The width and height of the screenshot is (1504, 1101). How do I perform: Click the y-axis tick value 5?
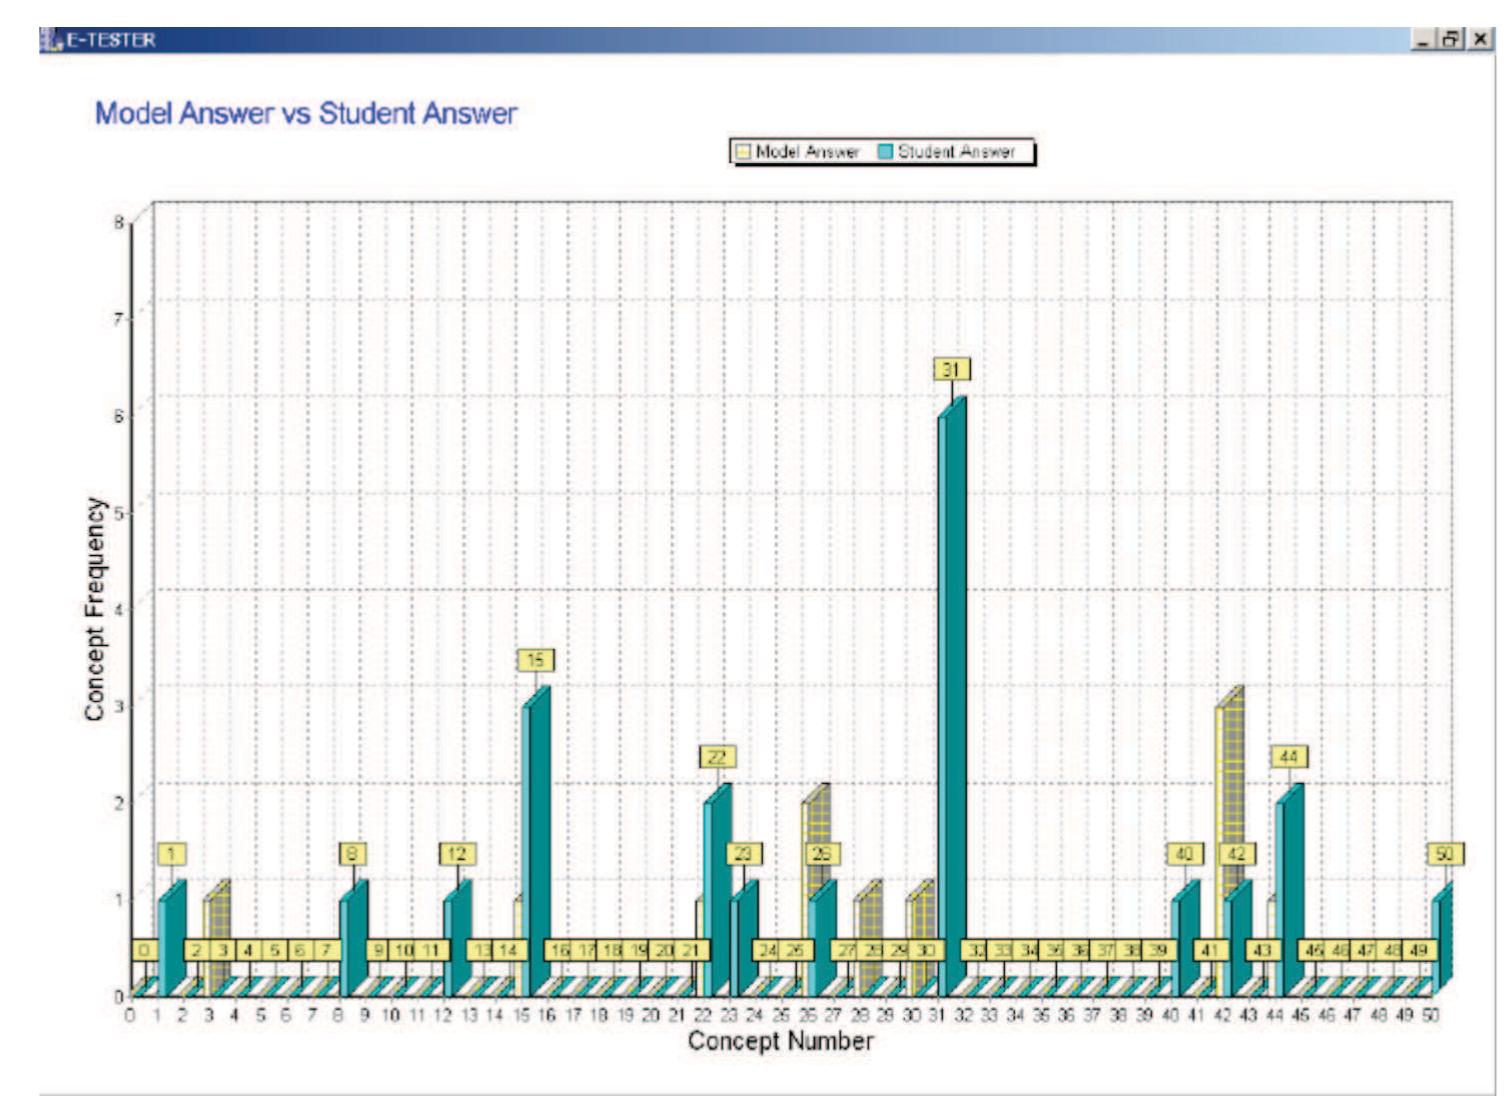119,512
